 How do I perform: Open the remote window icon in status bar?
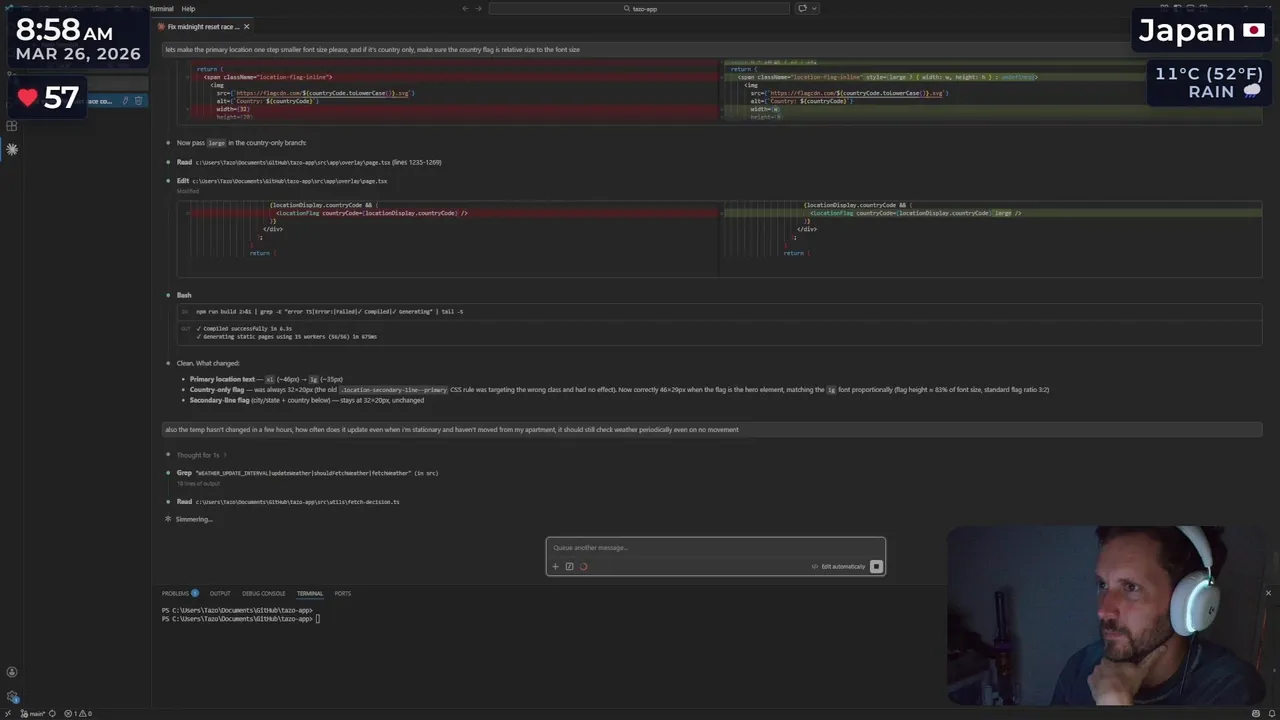(x=6, y=713)
